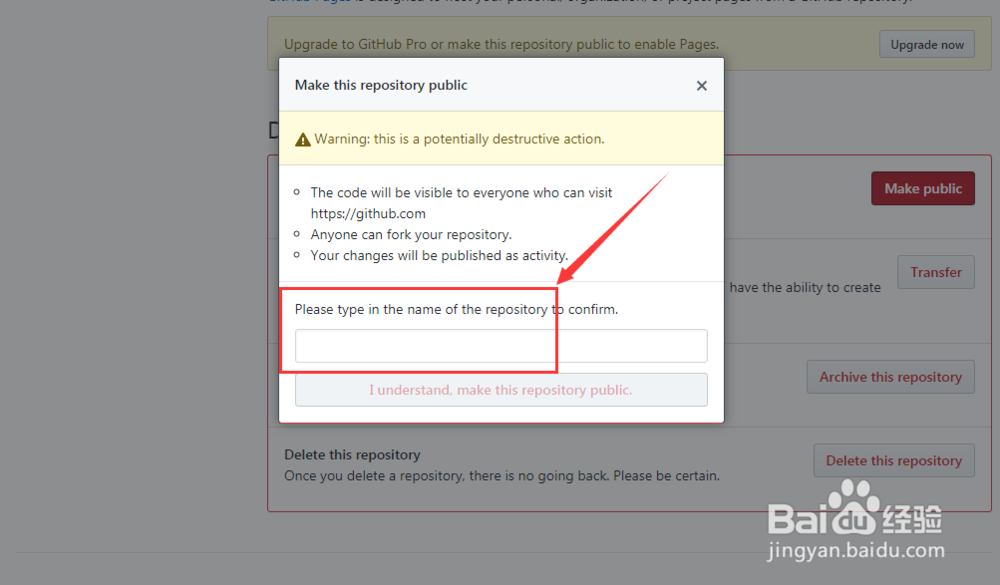This screenshot has height=585, width=1000.
Task: Click I understand, make this repository public
Action: pyautogui.click(x=501, y=390)
